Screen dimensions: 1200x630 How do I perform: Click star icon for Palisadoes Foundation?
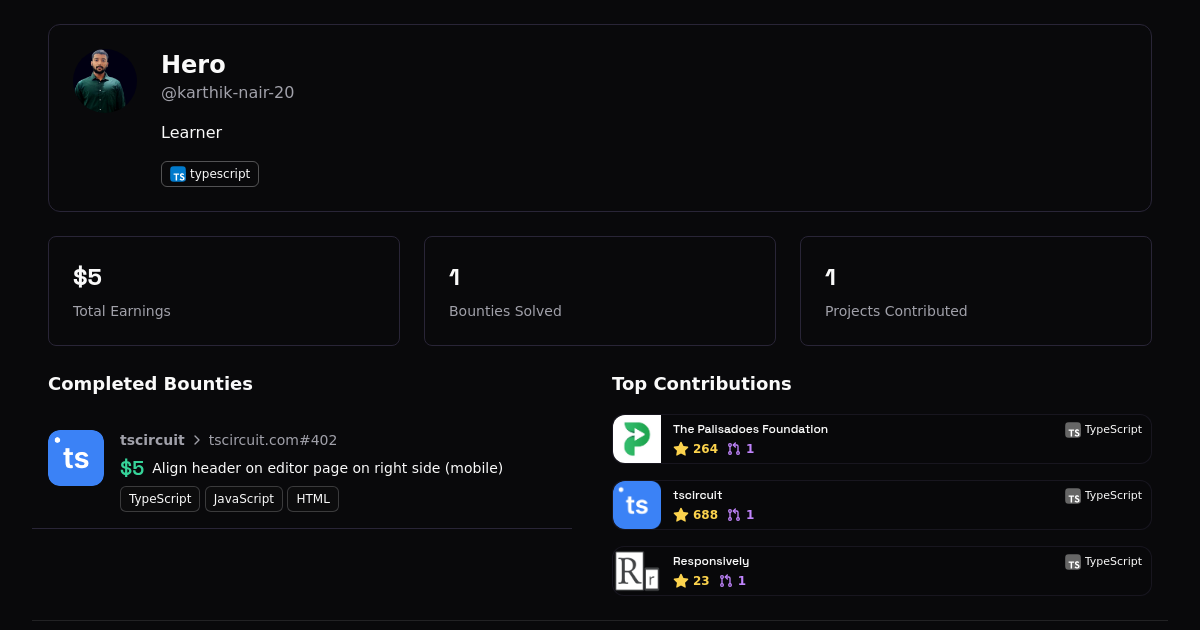pos(681,449)
